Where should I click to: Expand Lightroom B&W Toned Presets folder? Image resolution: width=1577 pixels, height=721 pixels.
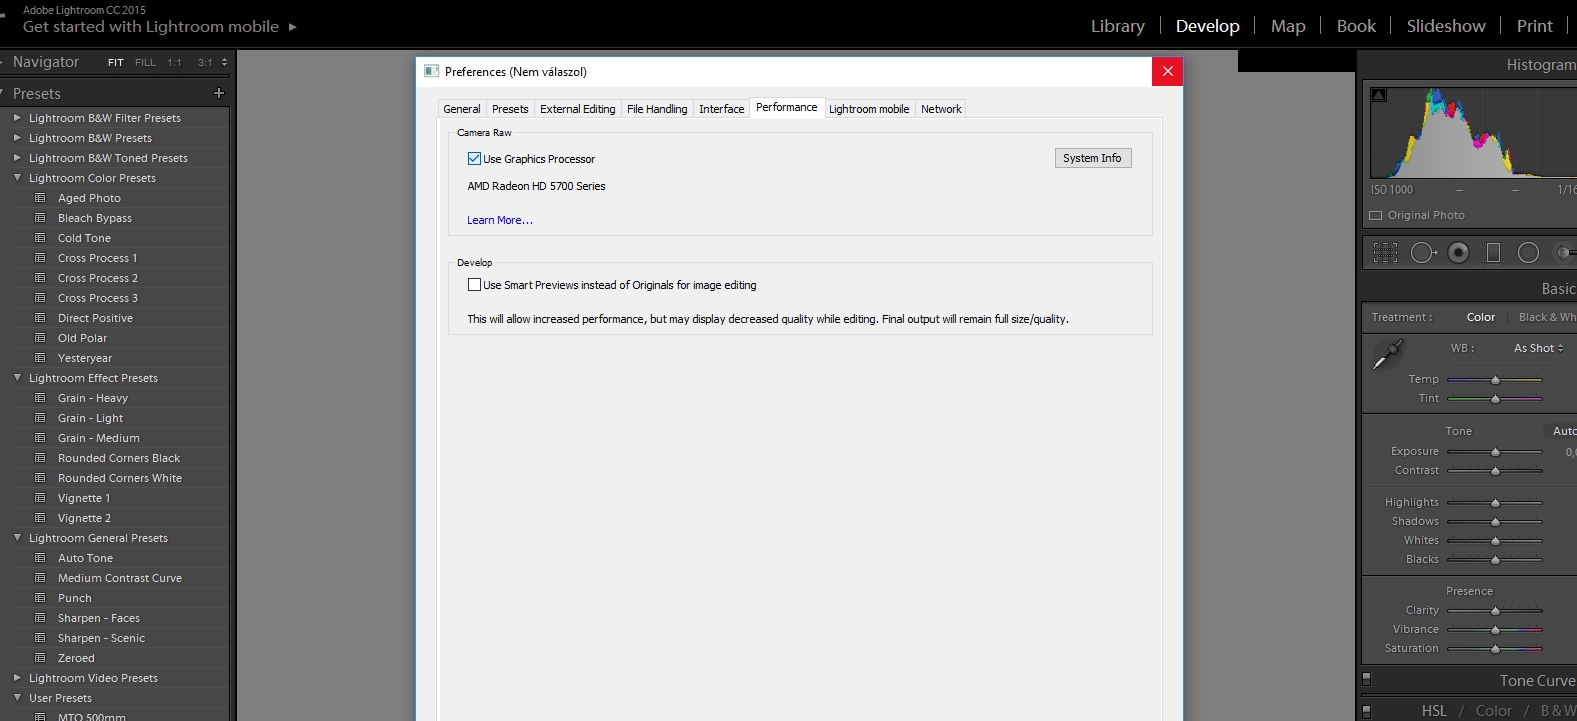(x=17, y=157)
